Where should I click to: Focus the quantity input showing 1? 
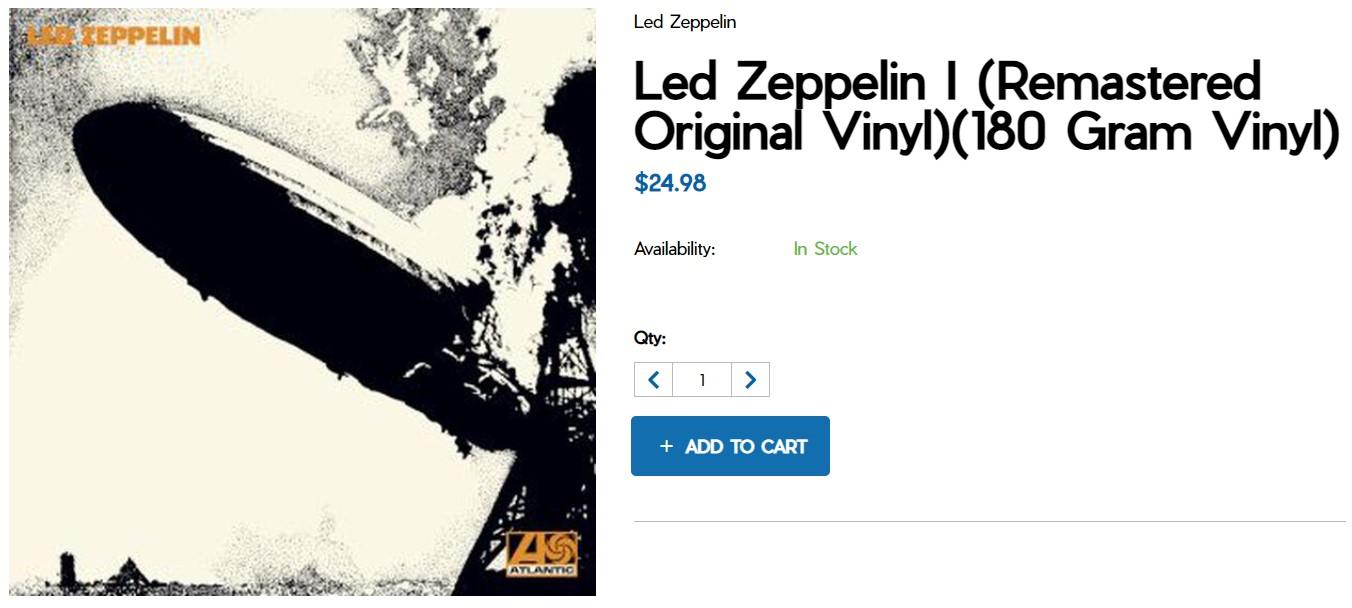pos(702,380)
